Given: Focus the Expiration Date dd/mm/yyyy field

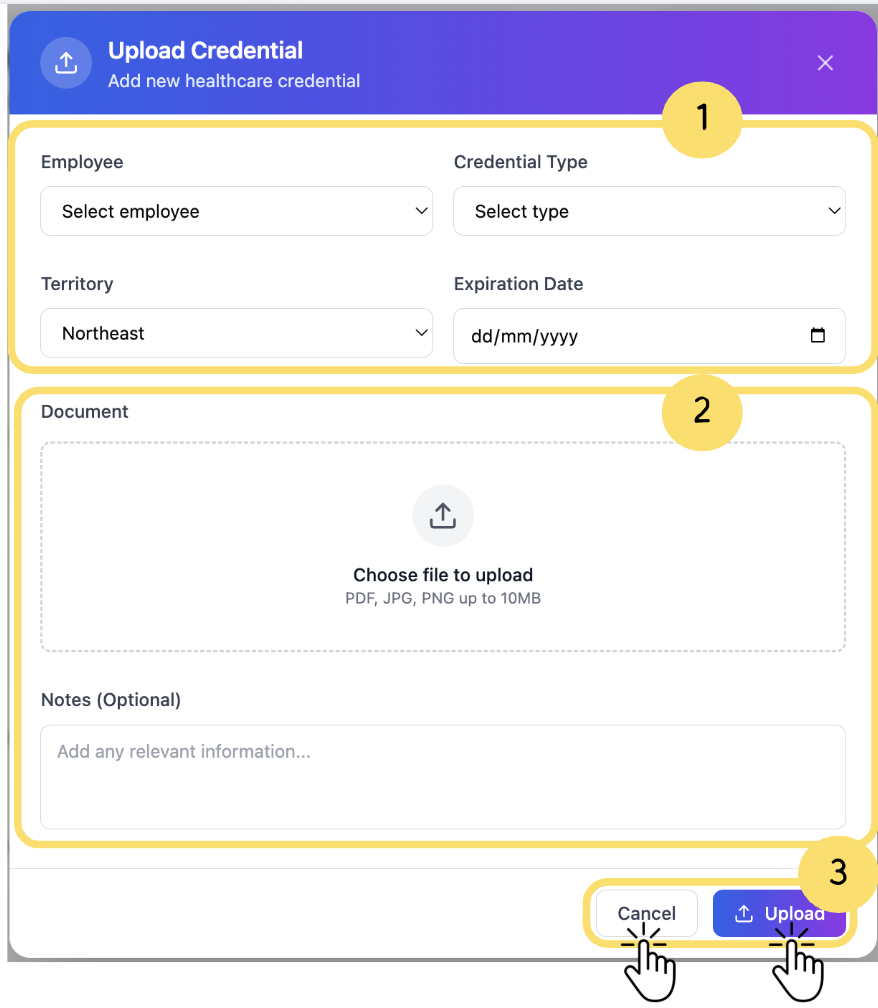Looking at the screenshot, I should [630, 336].
